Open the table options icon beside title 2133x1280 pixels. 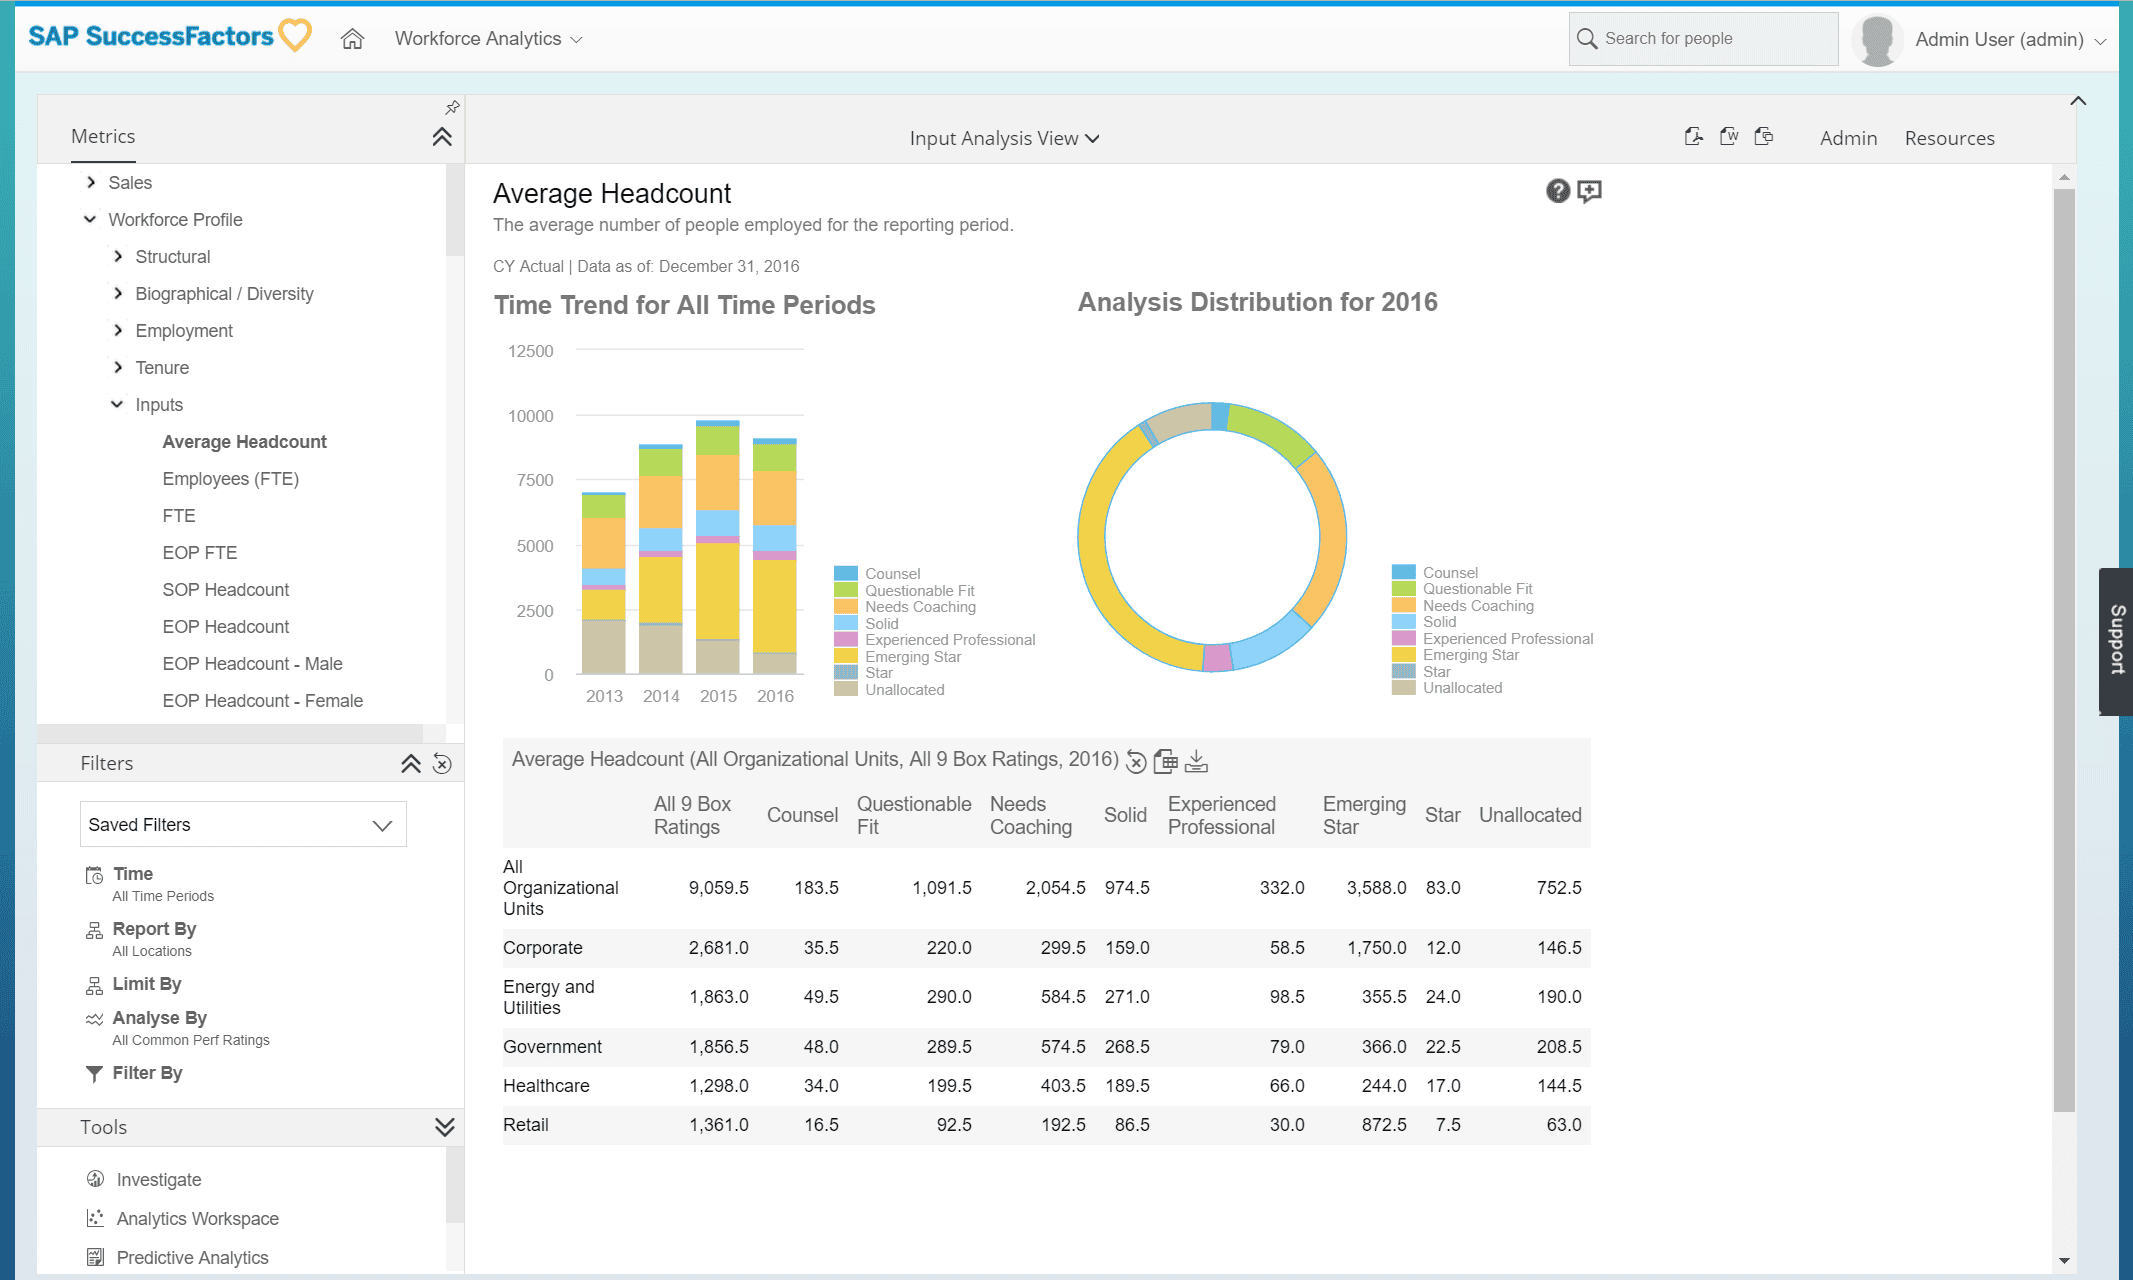coord(1166,762)
